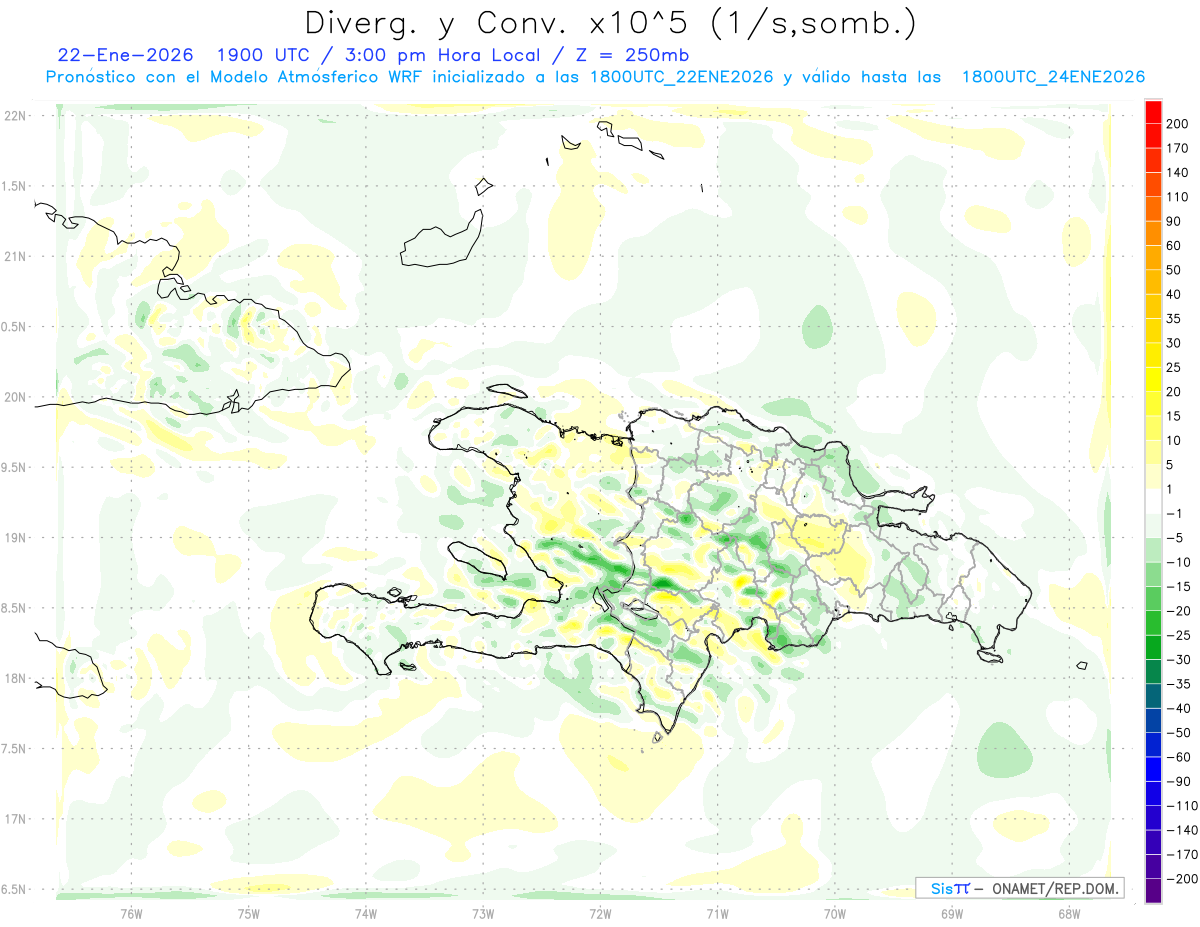
Task: Click the '22N' latitude axis label
Action: (14, 116)
